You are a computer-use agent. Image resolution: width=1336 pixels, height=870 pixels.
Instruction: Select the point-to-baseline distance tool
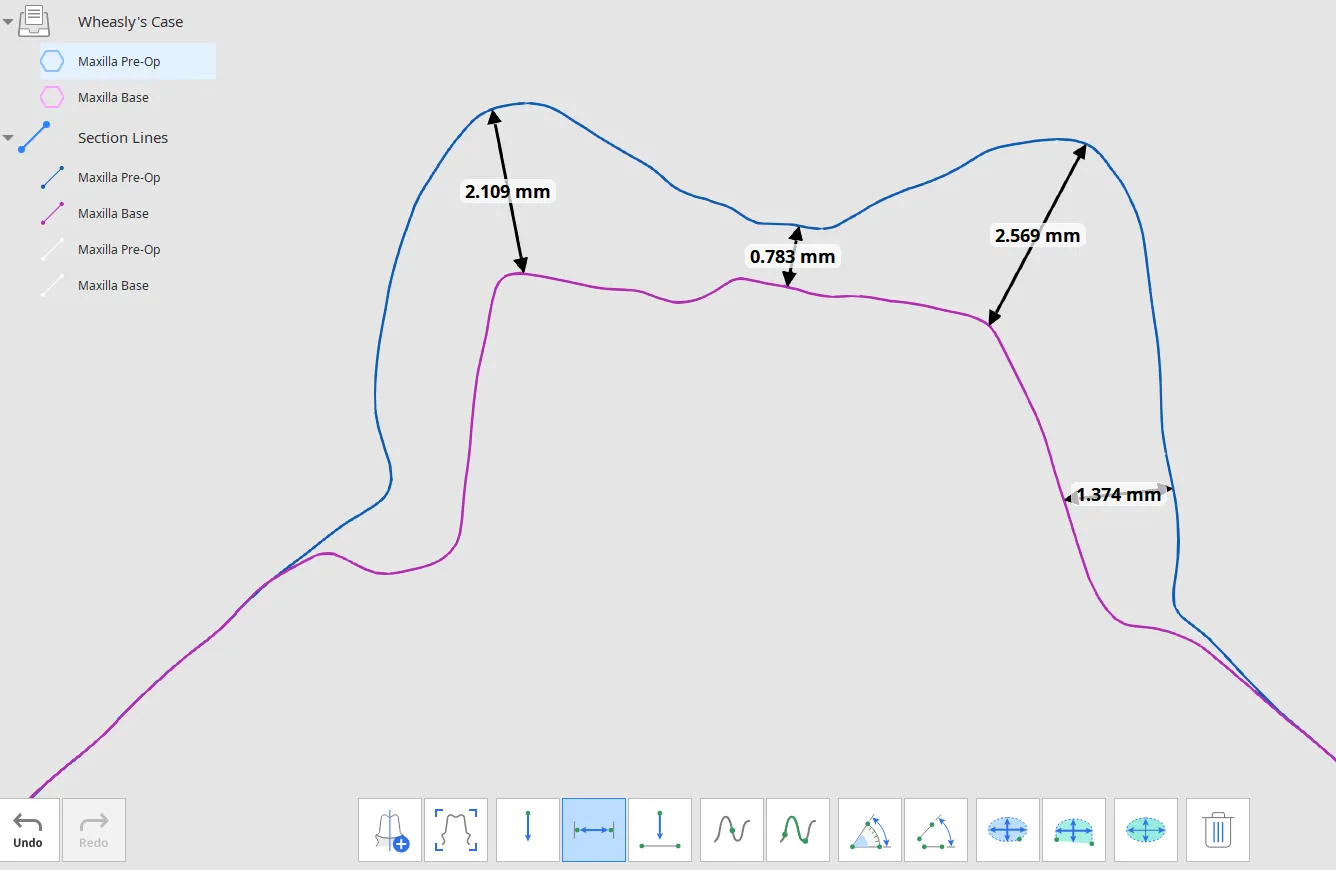tap(660, 830)
